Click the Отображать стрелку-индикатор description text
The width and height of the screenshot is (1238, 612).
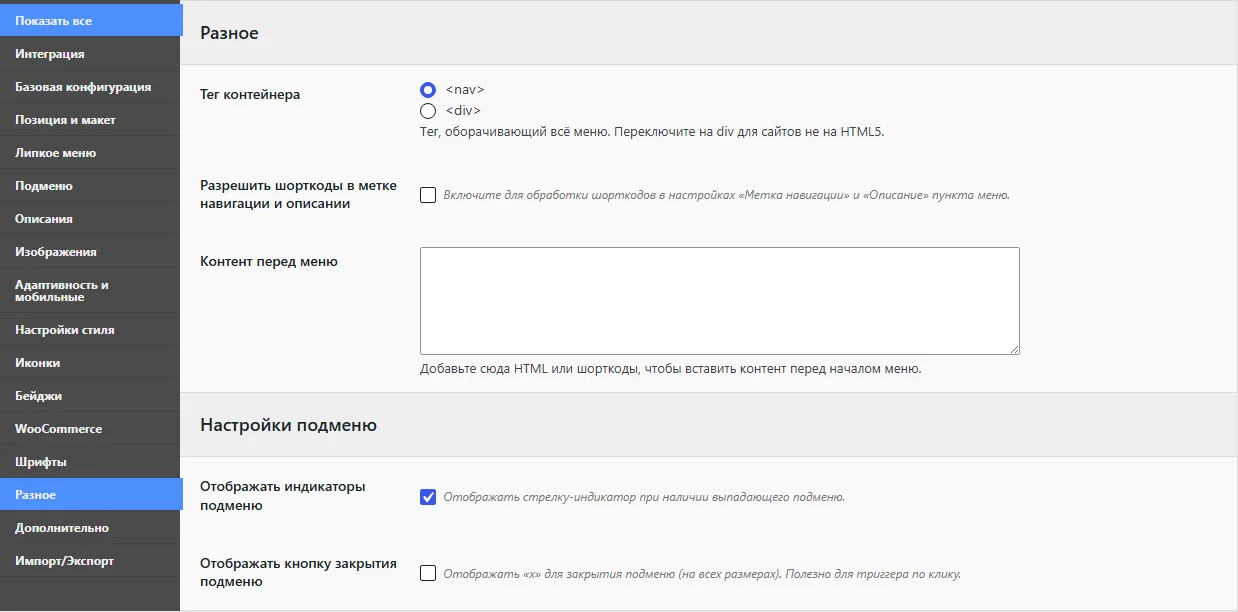pyautogui.click(x=644, y=497)
